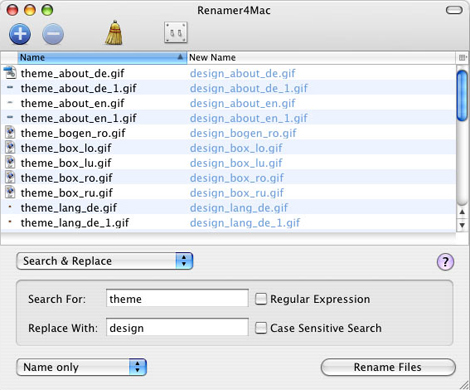Click the broom Clear list icon

coord(114,33)
